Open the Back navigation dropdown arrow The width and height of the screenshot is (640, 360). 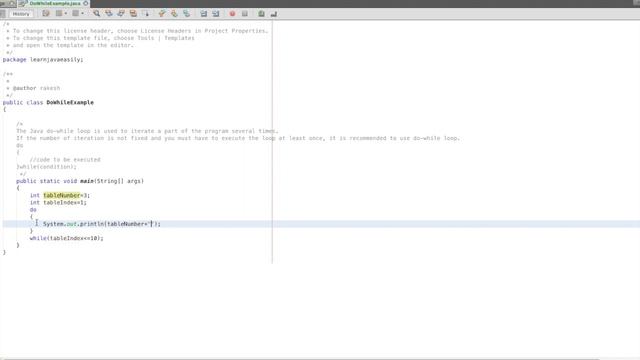point(66,13)
